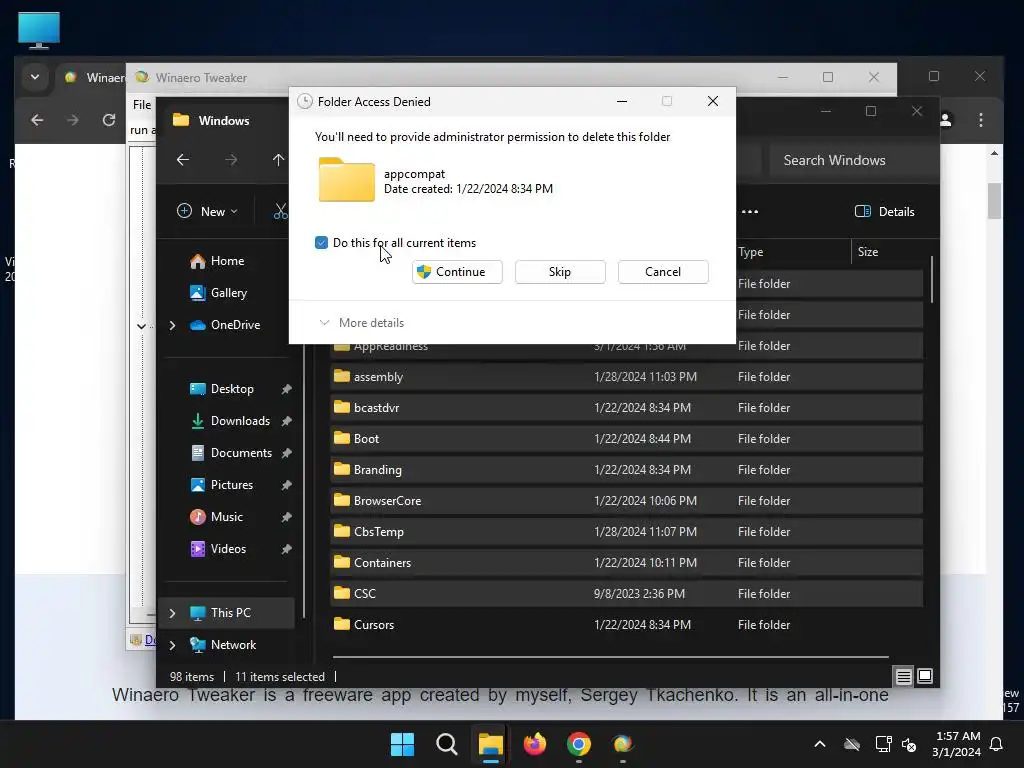1024x768 pixels.
Task: Switch to details list view icon
Action: click(x=903, y=677)
